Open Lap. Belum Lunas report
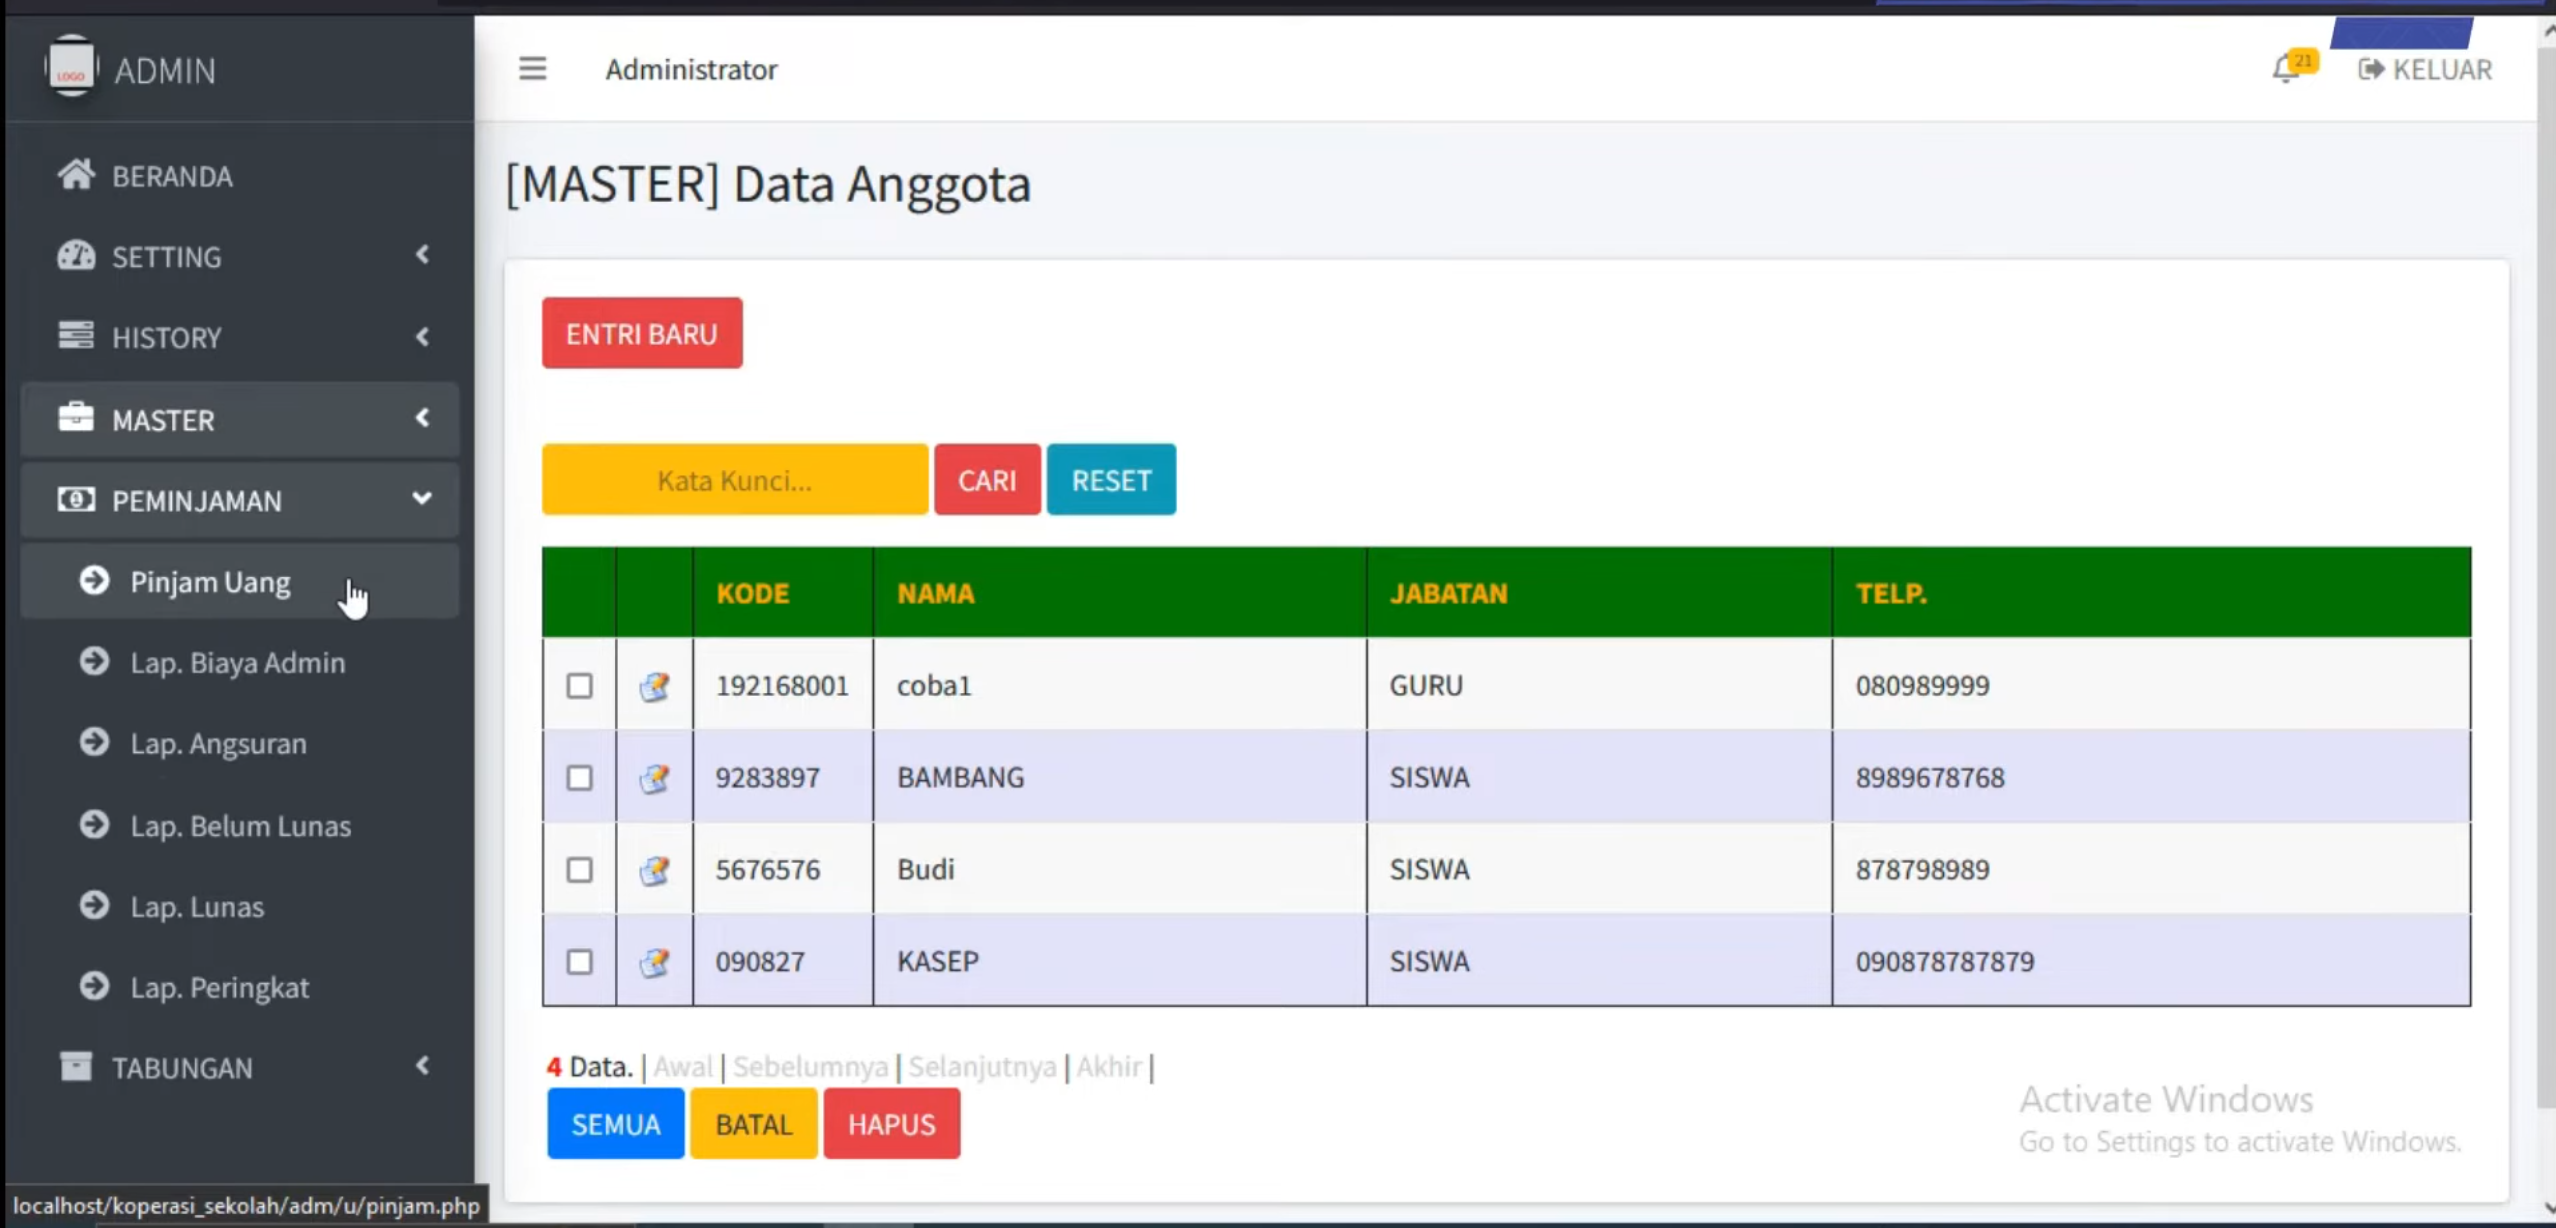2556x1228 pixels. point(239,825)
